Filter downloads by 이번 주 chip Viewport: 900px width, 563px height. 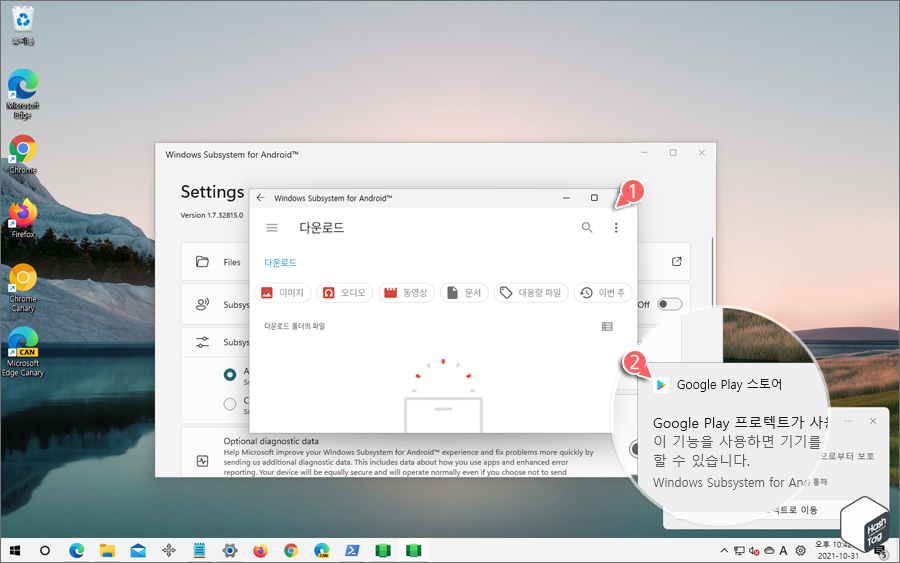pyautogui.click(x=603, y=293)
